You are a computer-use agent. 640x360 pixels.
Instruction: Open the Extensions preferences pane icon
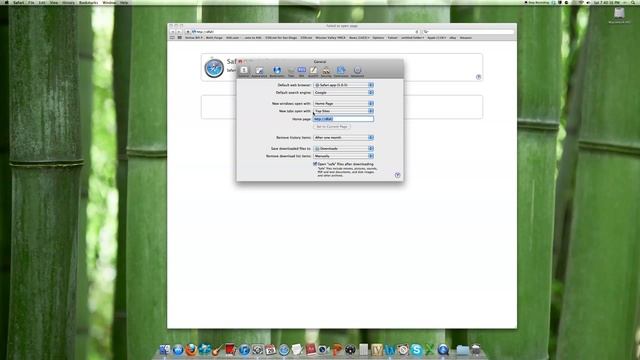(x=341, y=71)
